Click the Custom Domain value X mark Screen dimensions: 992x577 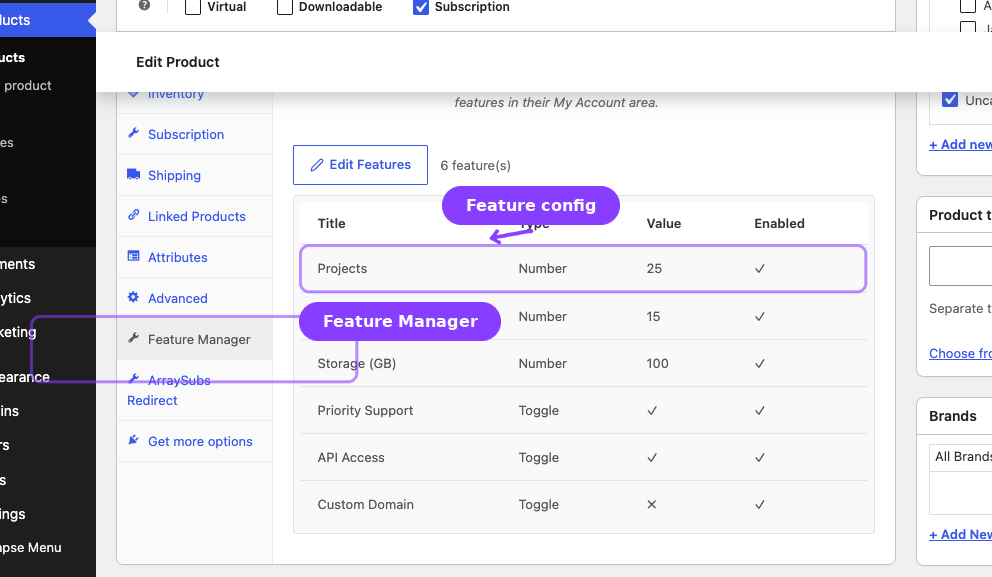(652, 504)
